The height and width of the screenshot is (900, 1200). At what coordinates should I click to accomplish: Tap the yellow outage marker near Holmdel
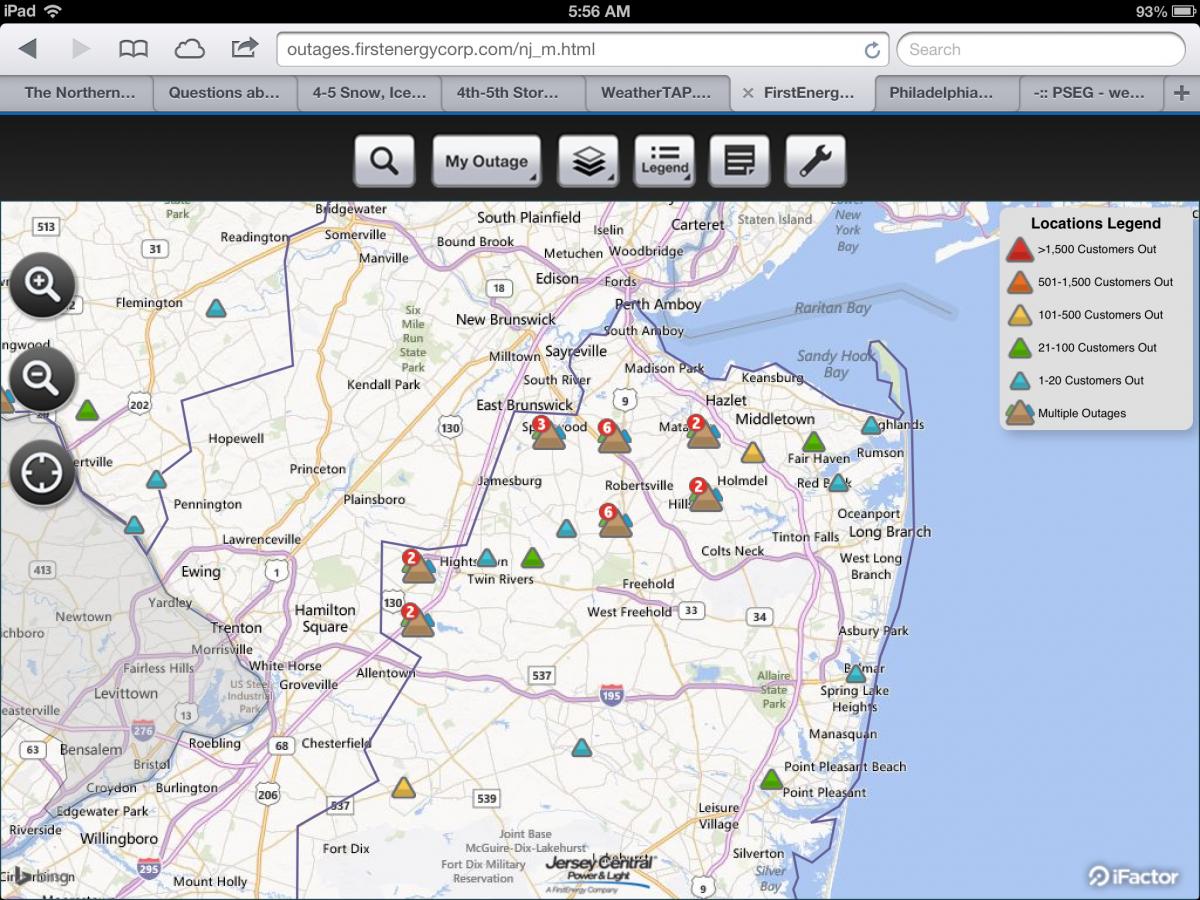(x=753, y=453)
